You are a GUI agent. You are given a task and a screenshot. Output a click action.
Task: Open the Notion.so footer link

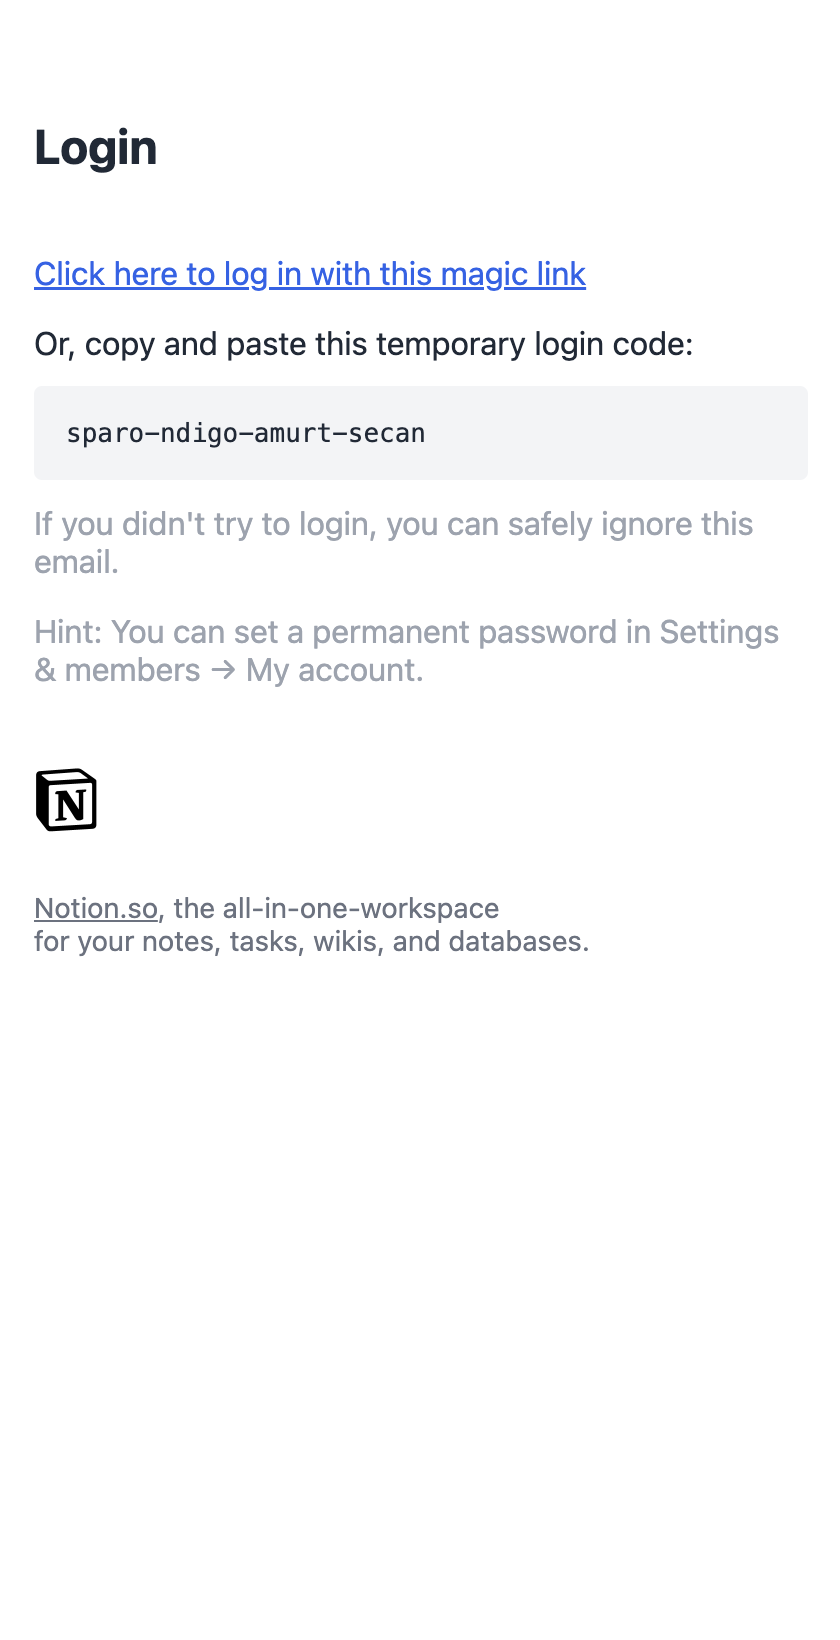(x=96, y=908)
